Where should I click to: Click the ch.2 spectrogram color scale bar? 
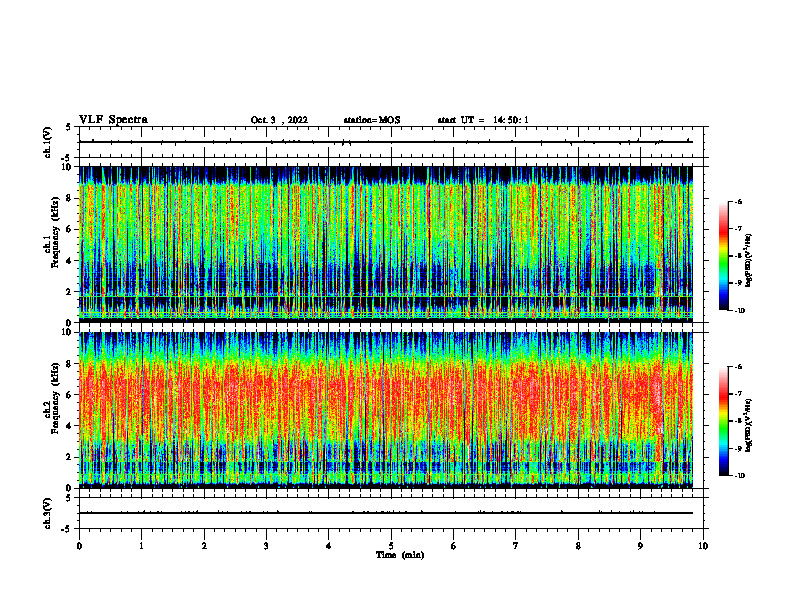[723, 421]
